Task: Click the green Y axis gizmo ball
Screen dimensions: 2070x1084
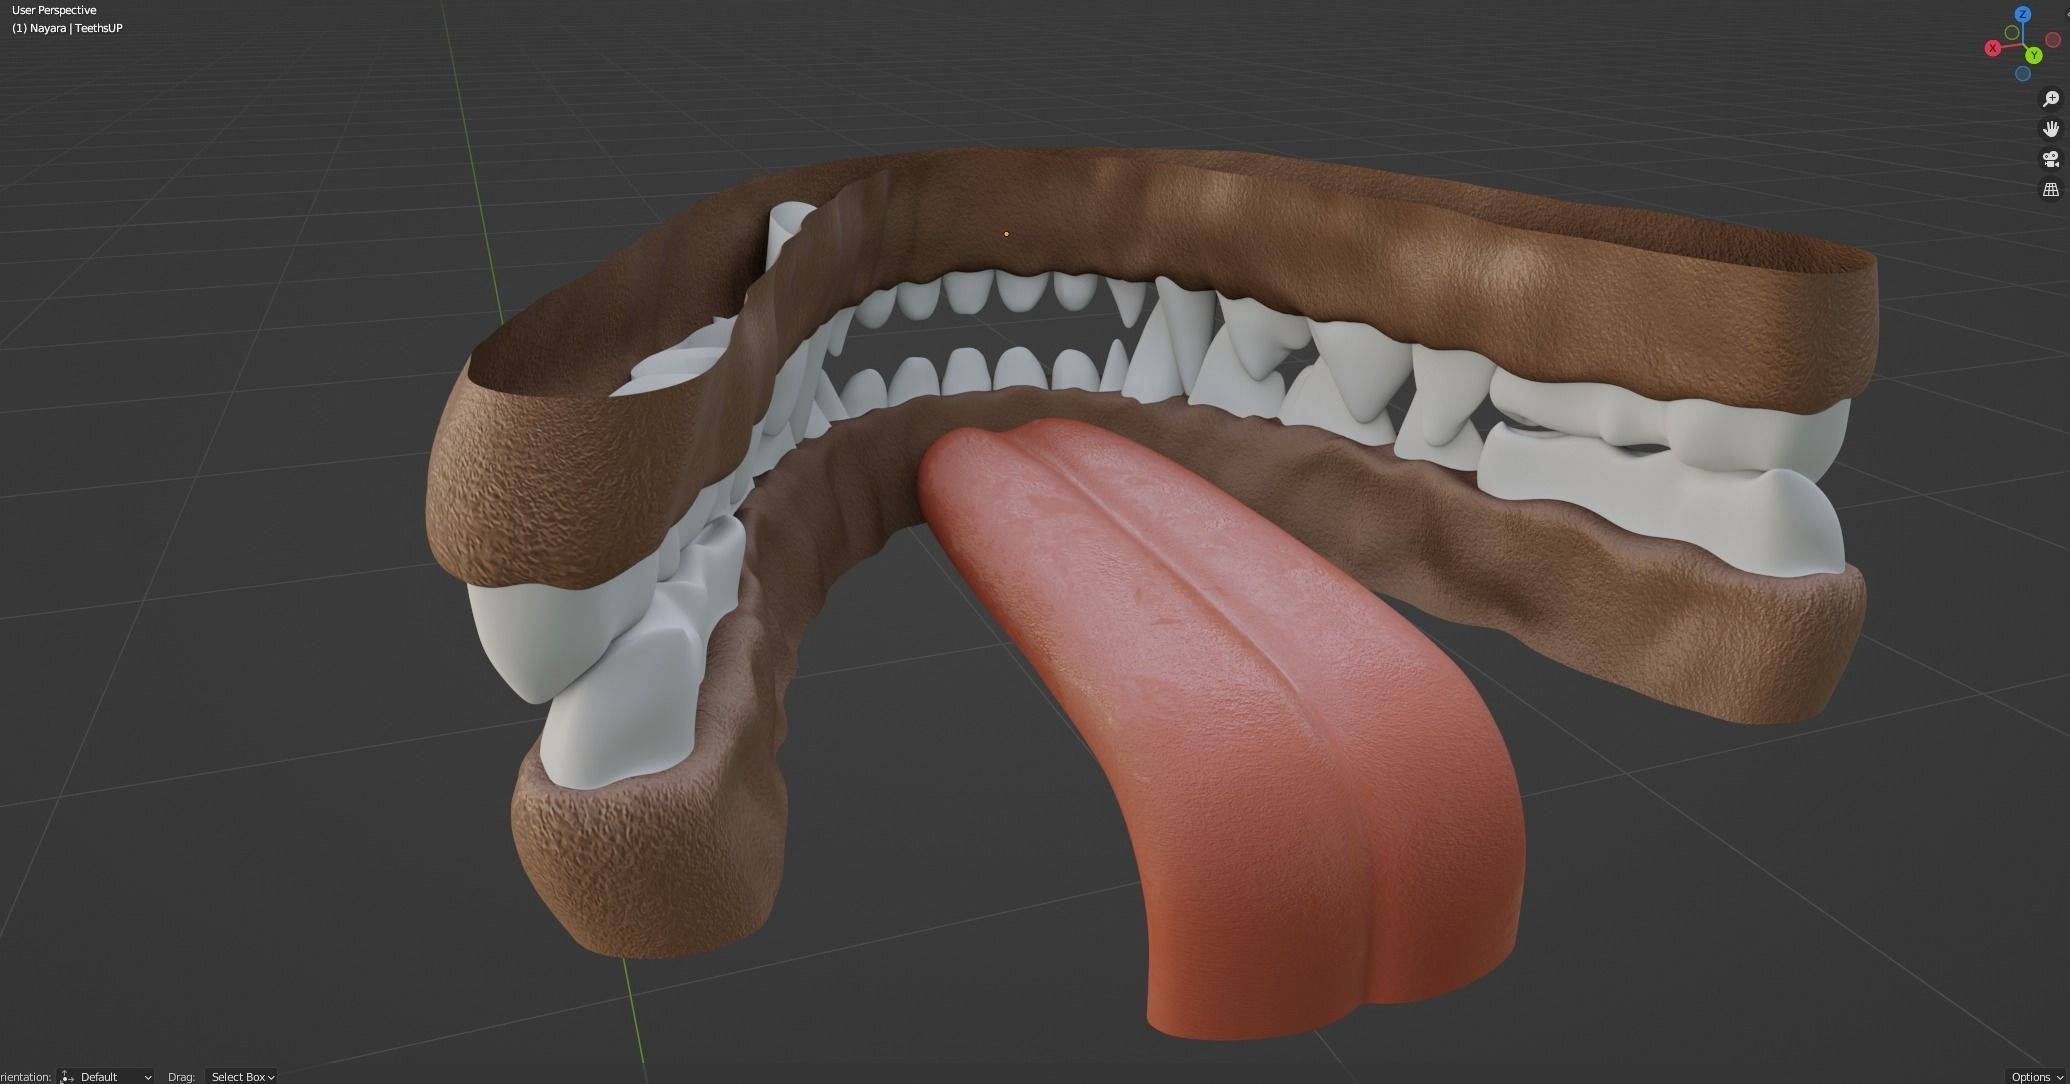Action: 2033,56
